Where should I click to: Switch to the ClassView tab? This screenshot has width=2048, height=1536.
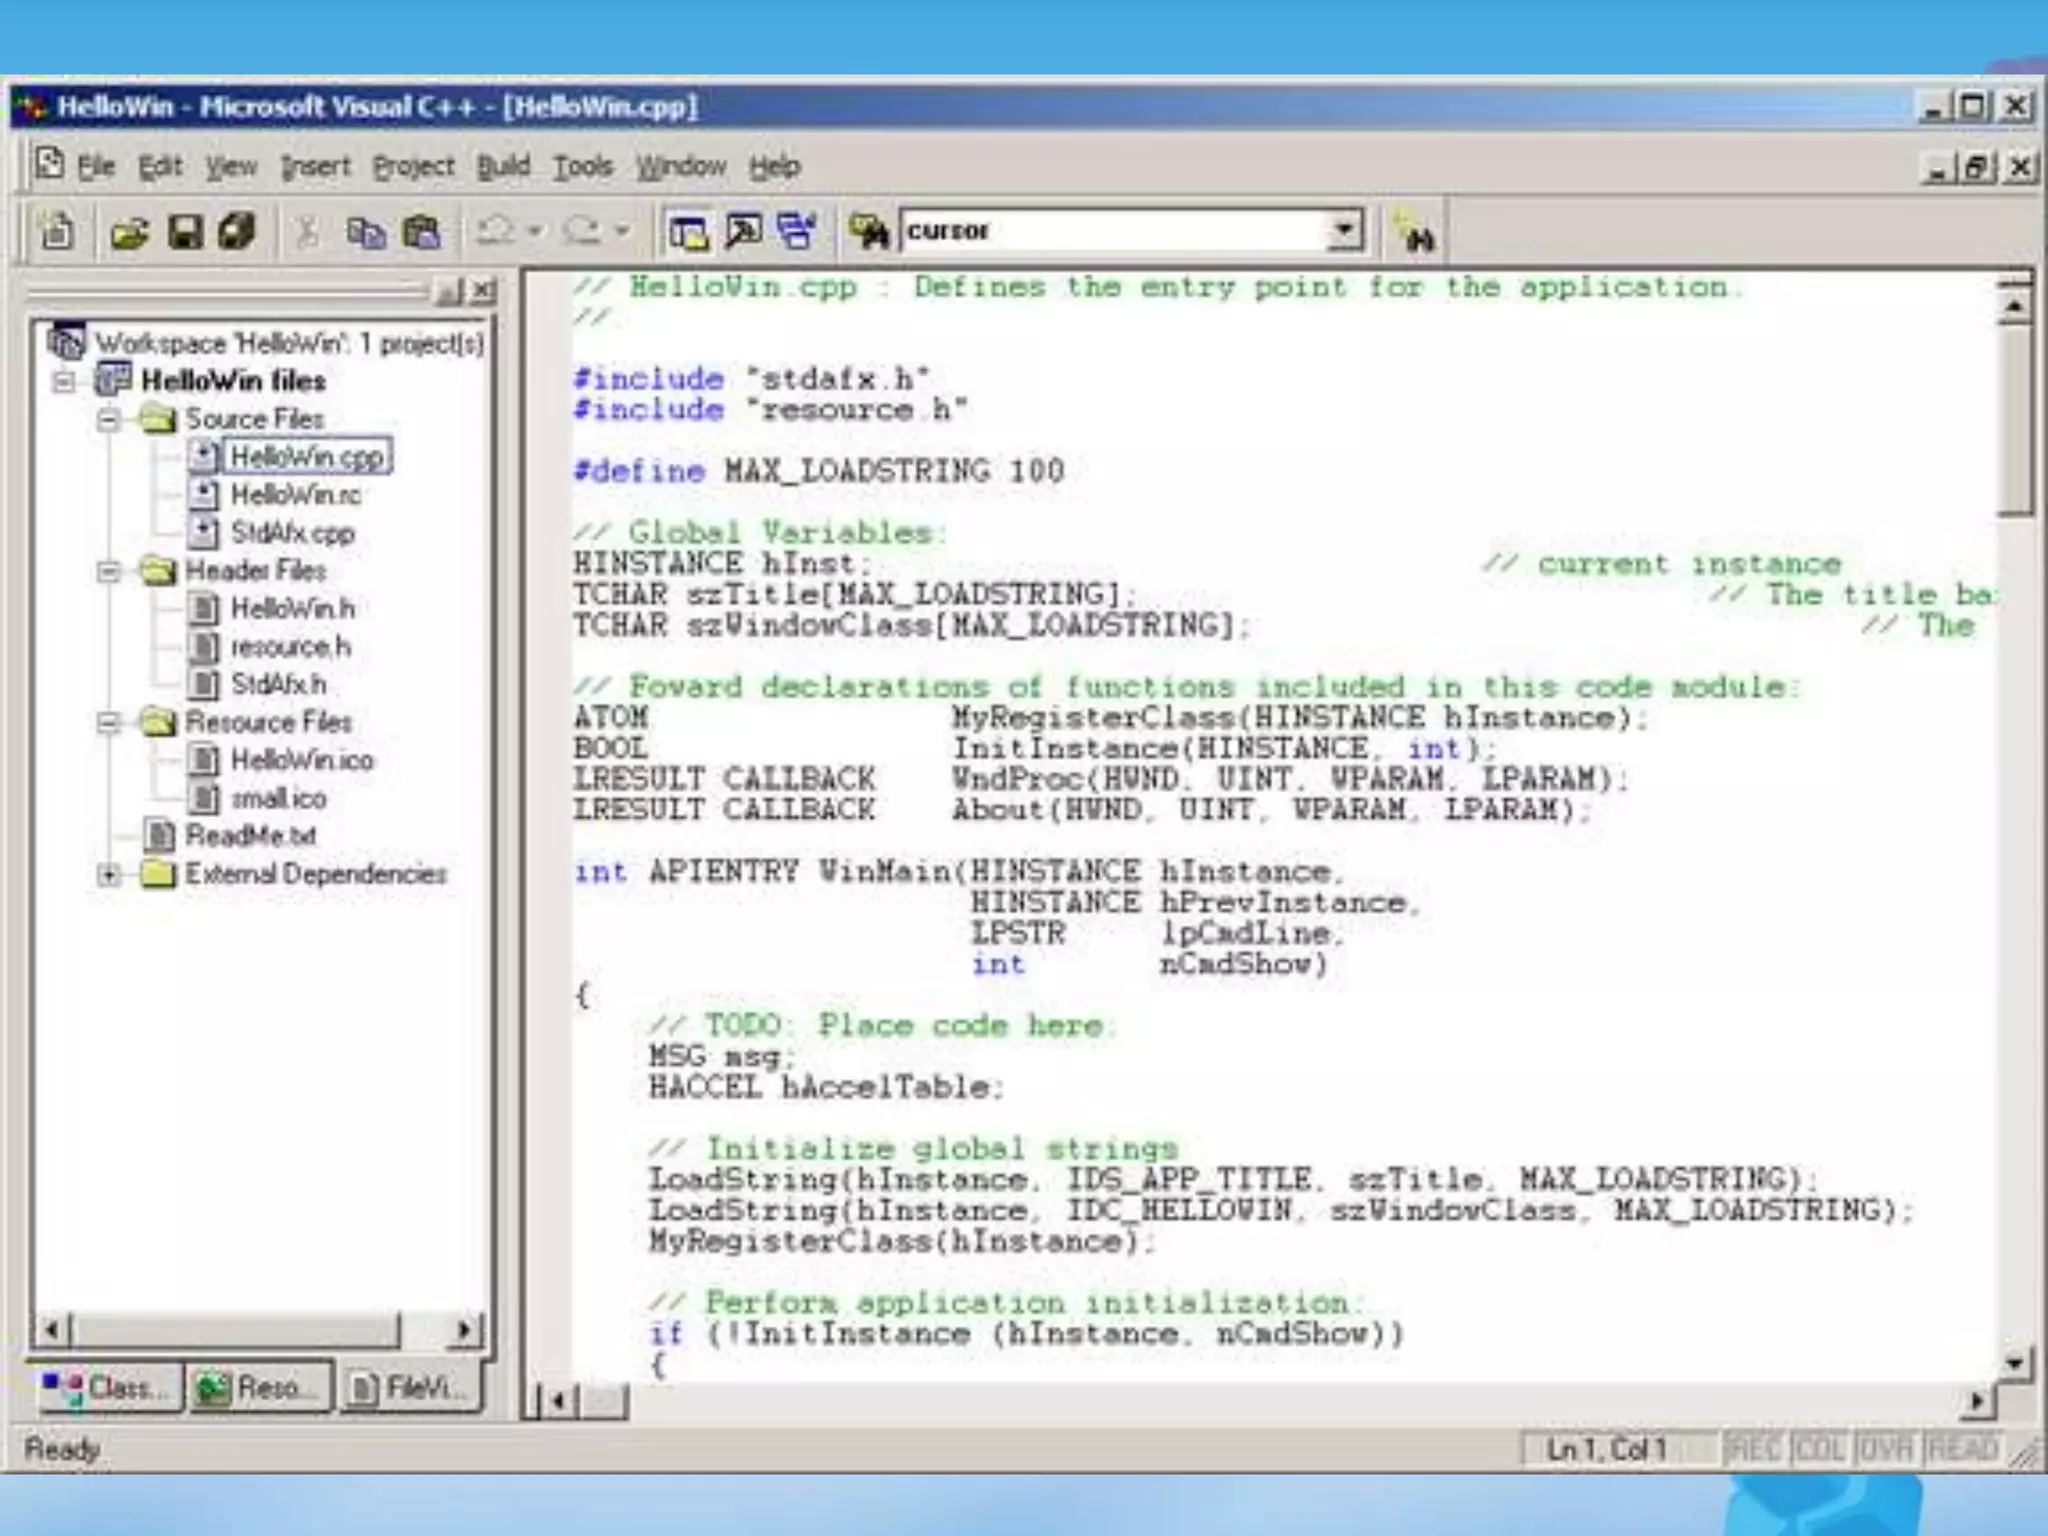[x=108, y=1387]
